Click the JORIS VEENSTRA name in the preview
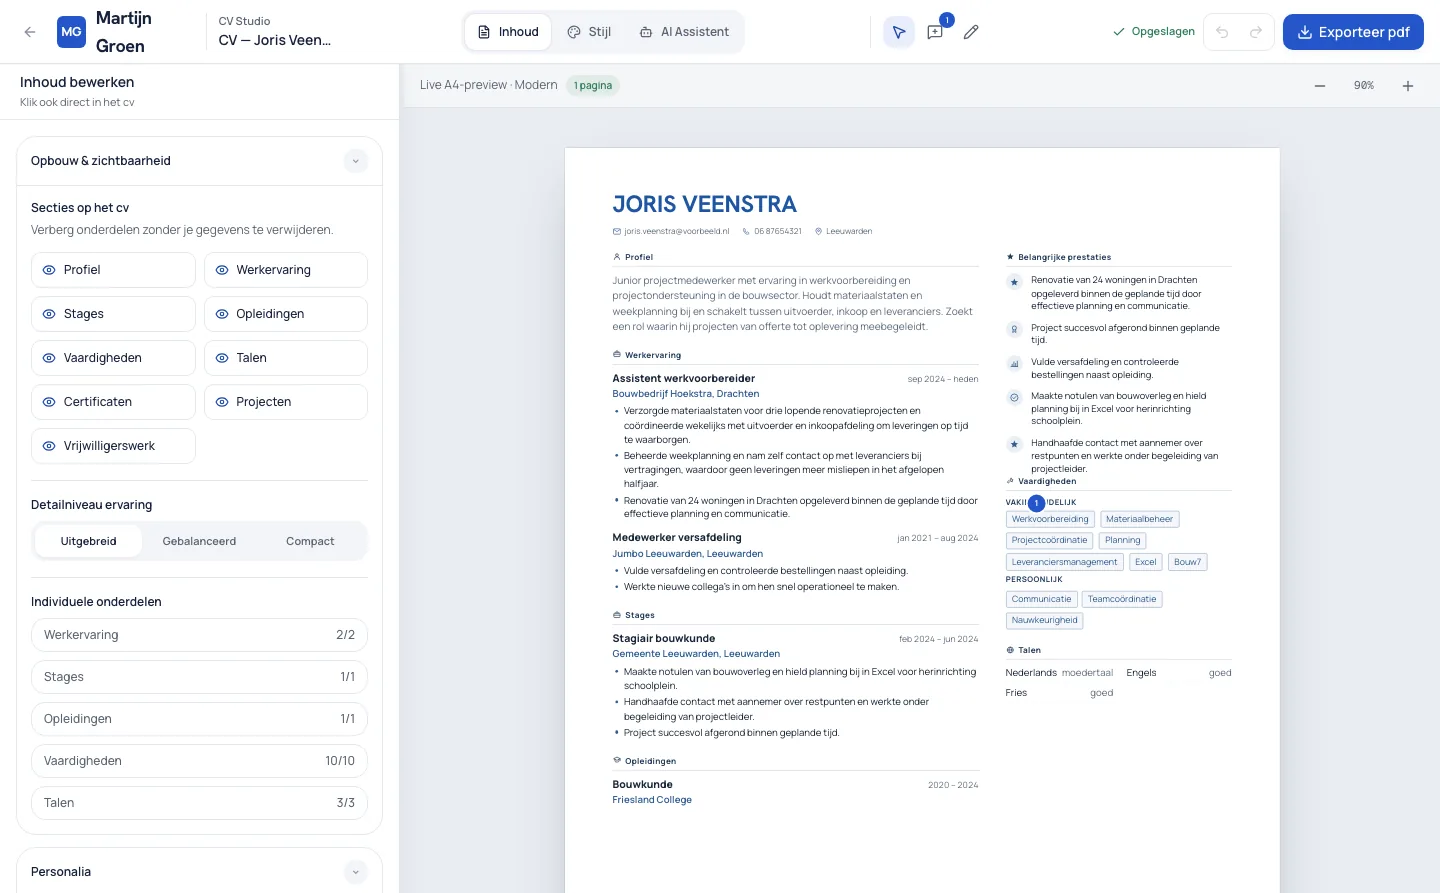This screenshot has width=1440, height=893. pos(705,205)
